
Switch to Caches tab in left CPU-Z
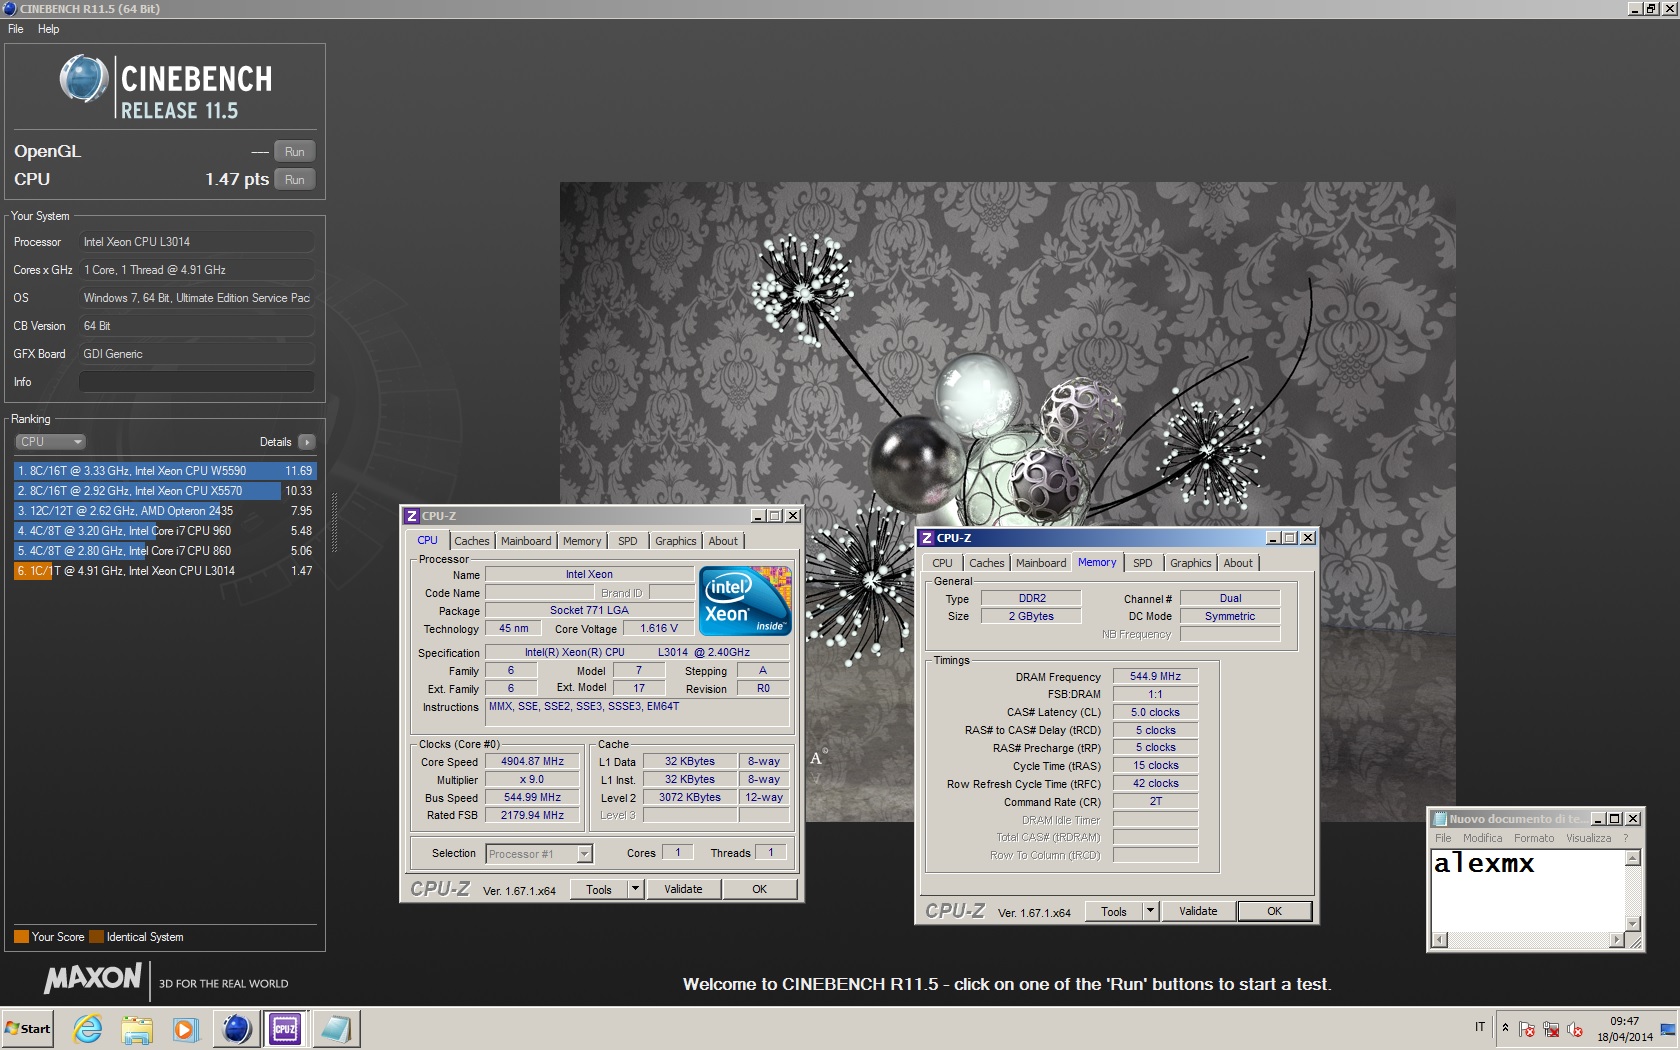pos(472,541)
